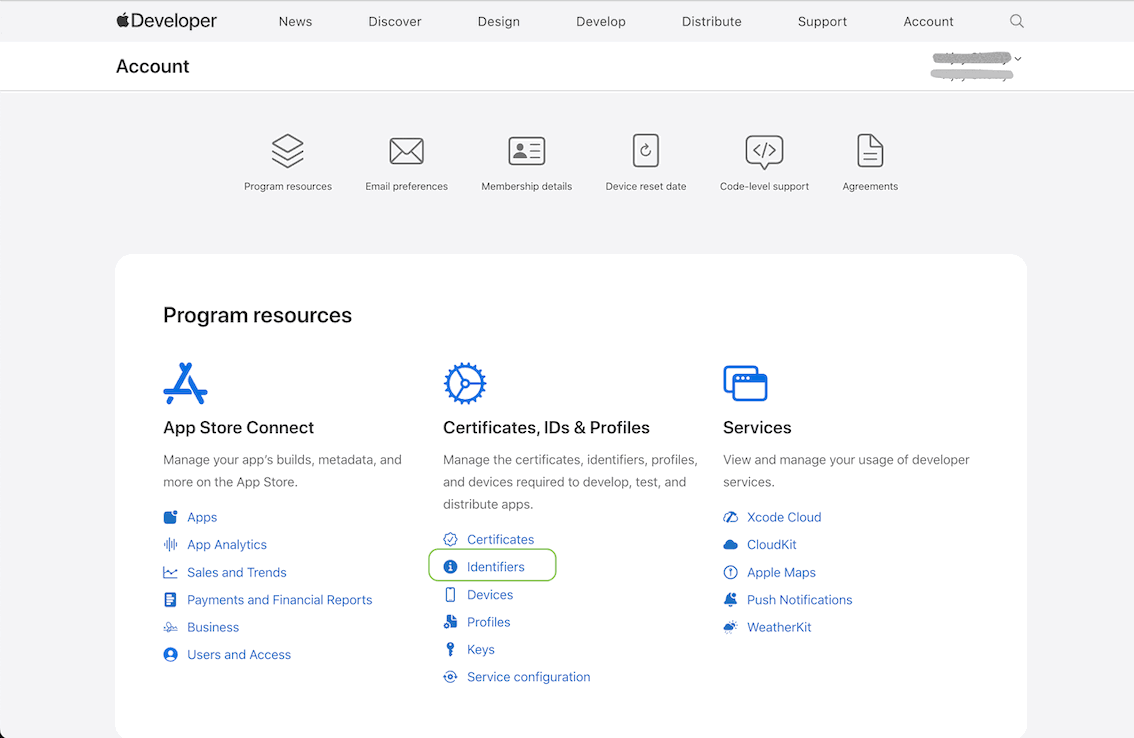Viewport: 1134px width, 738px height.
Task: Click the person icon beside Users and Access
Action: (171, 655)
